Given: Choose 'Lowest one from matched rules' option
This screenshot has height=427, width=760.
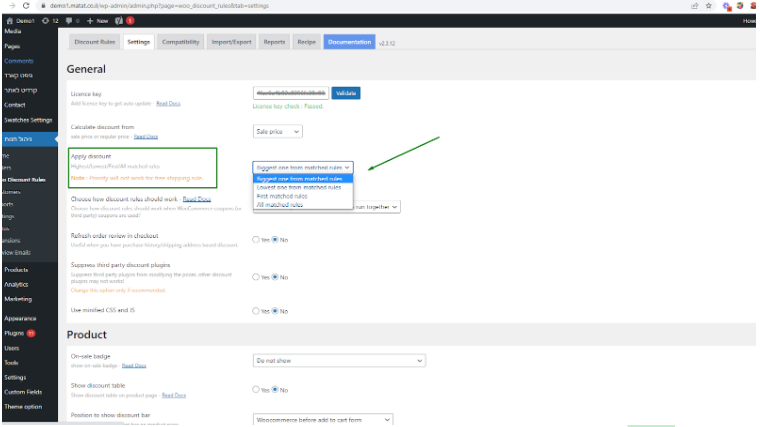Looking at the screenshot, I should click(299, 187).
